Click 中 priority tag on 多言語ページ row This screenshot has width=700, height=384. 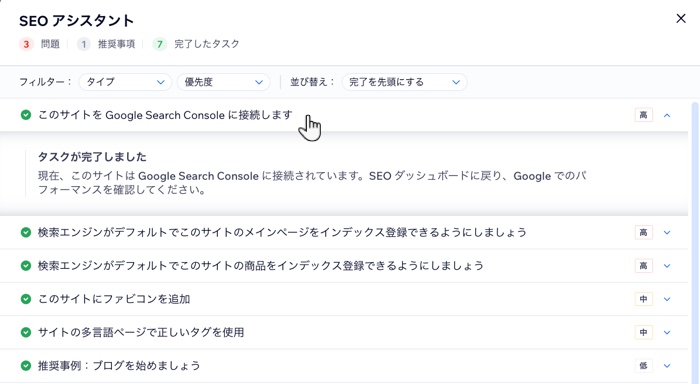[643, 332]
